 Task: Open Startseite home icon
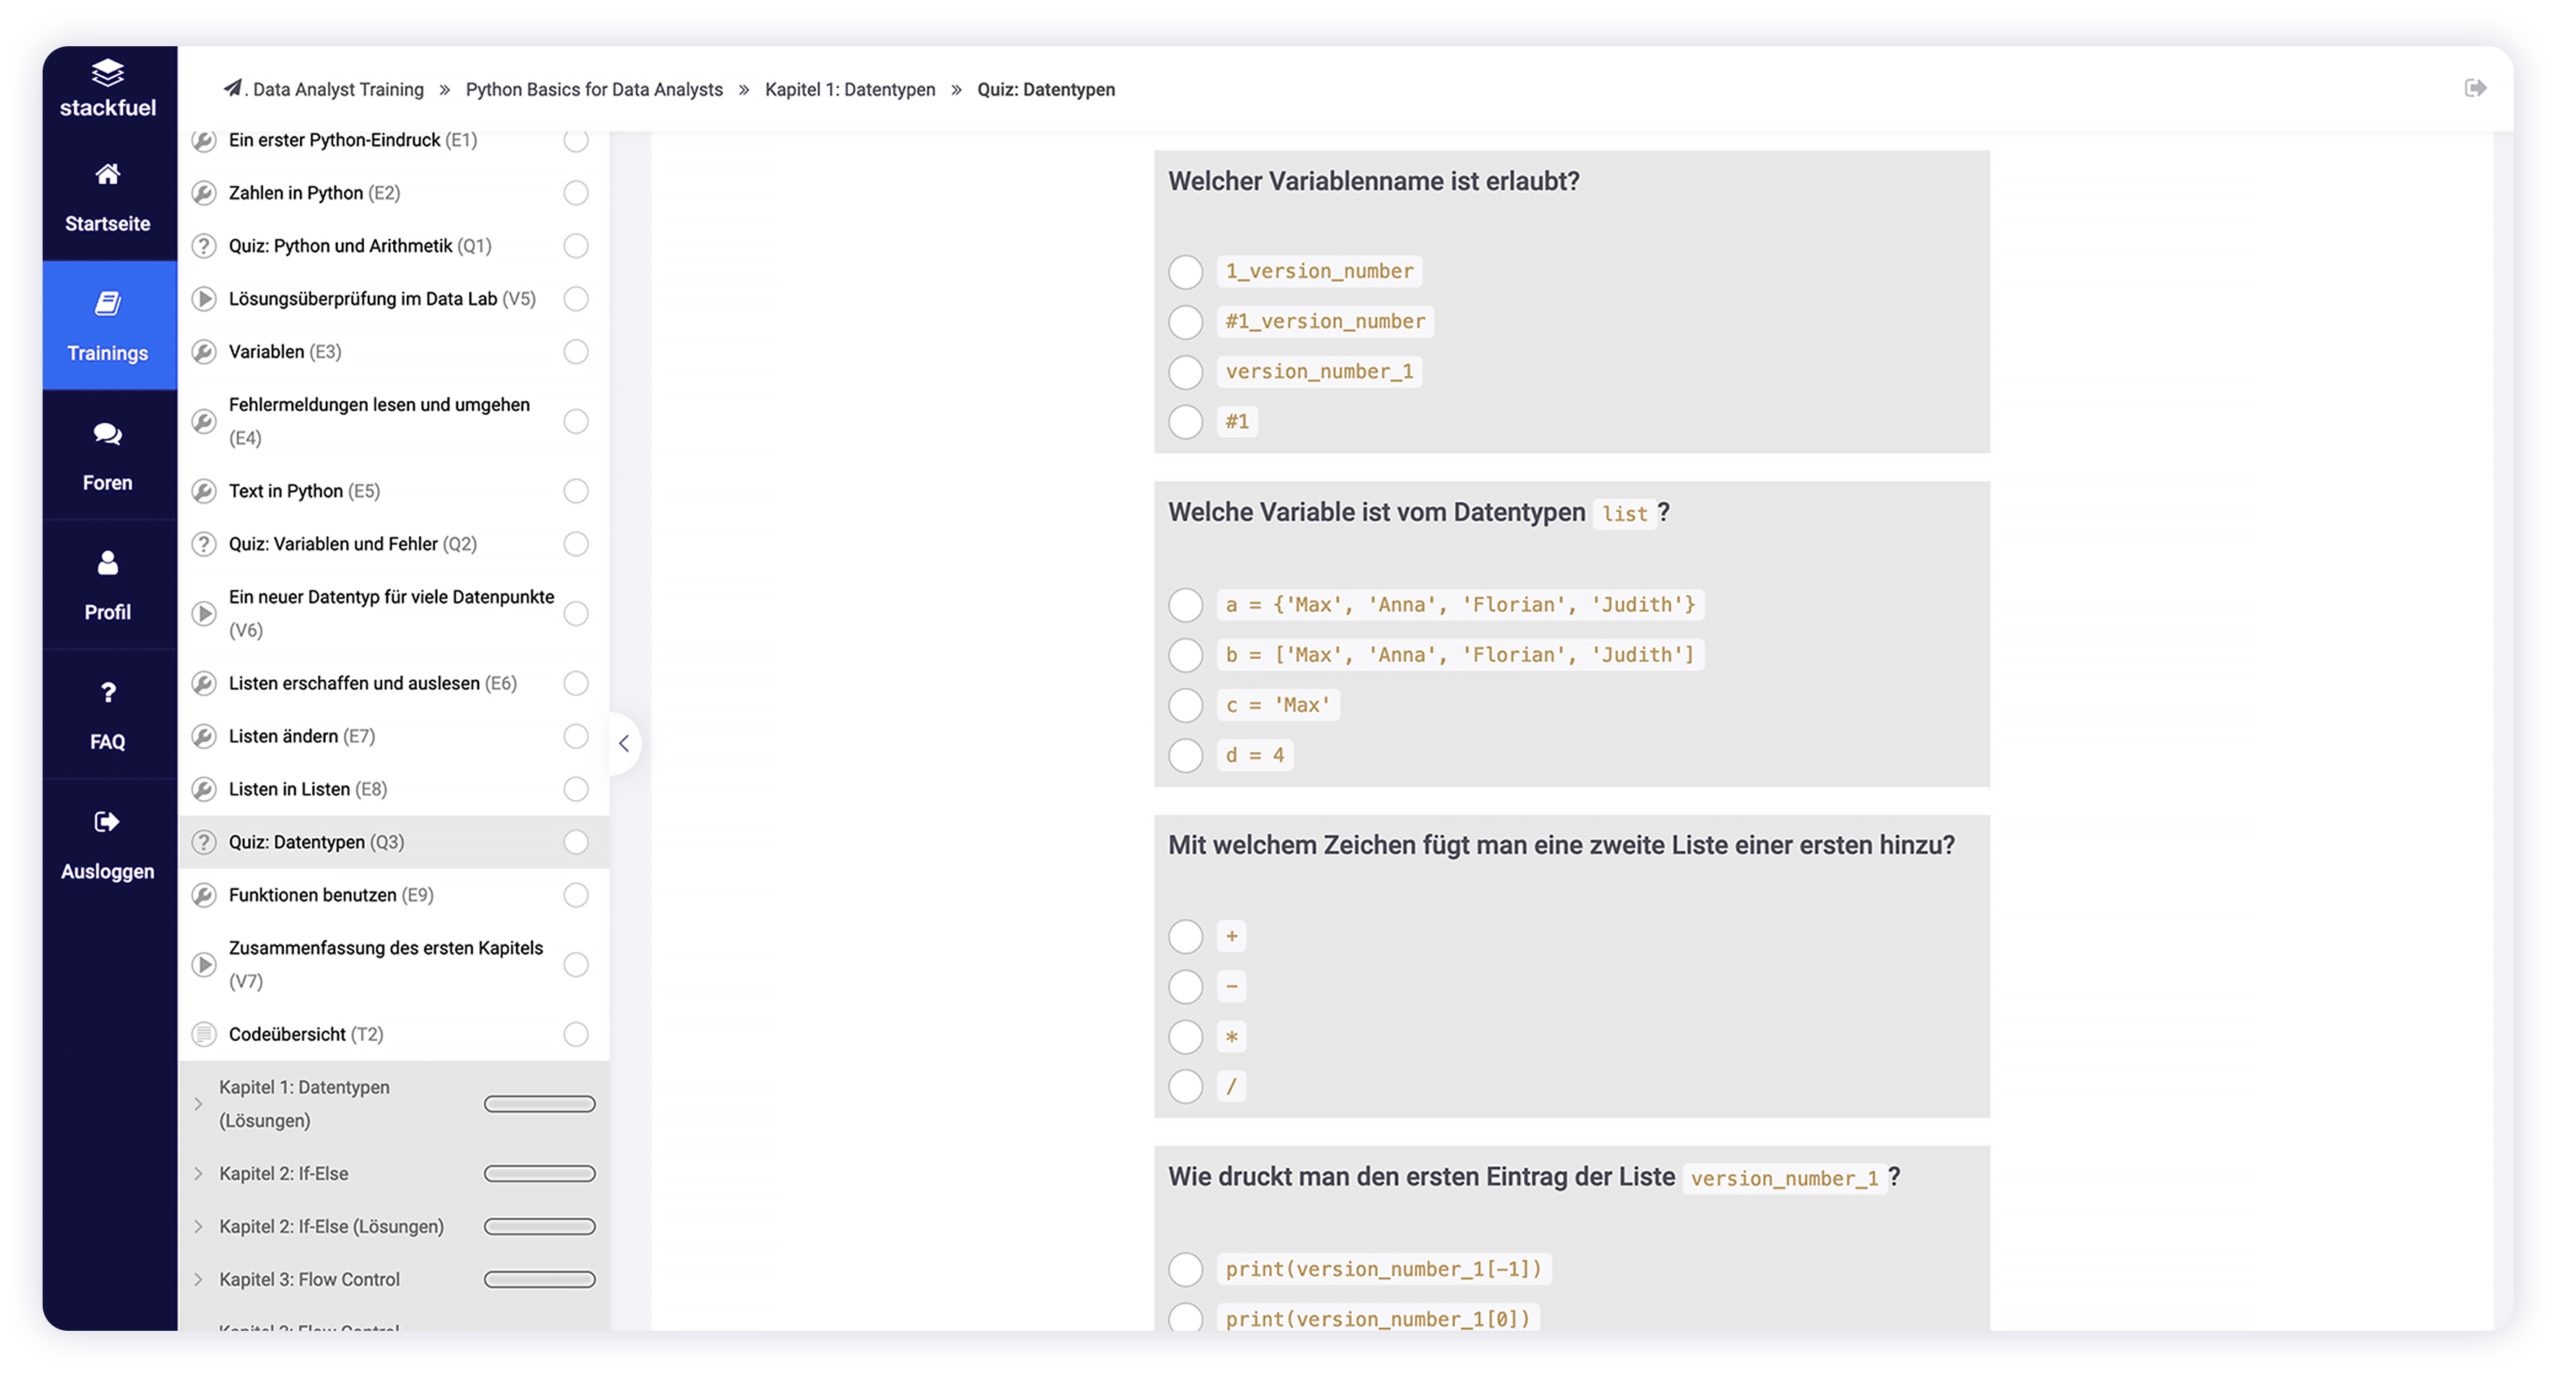[107, 175]
